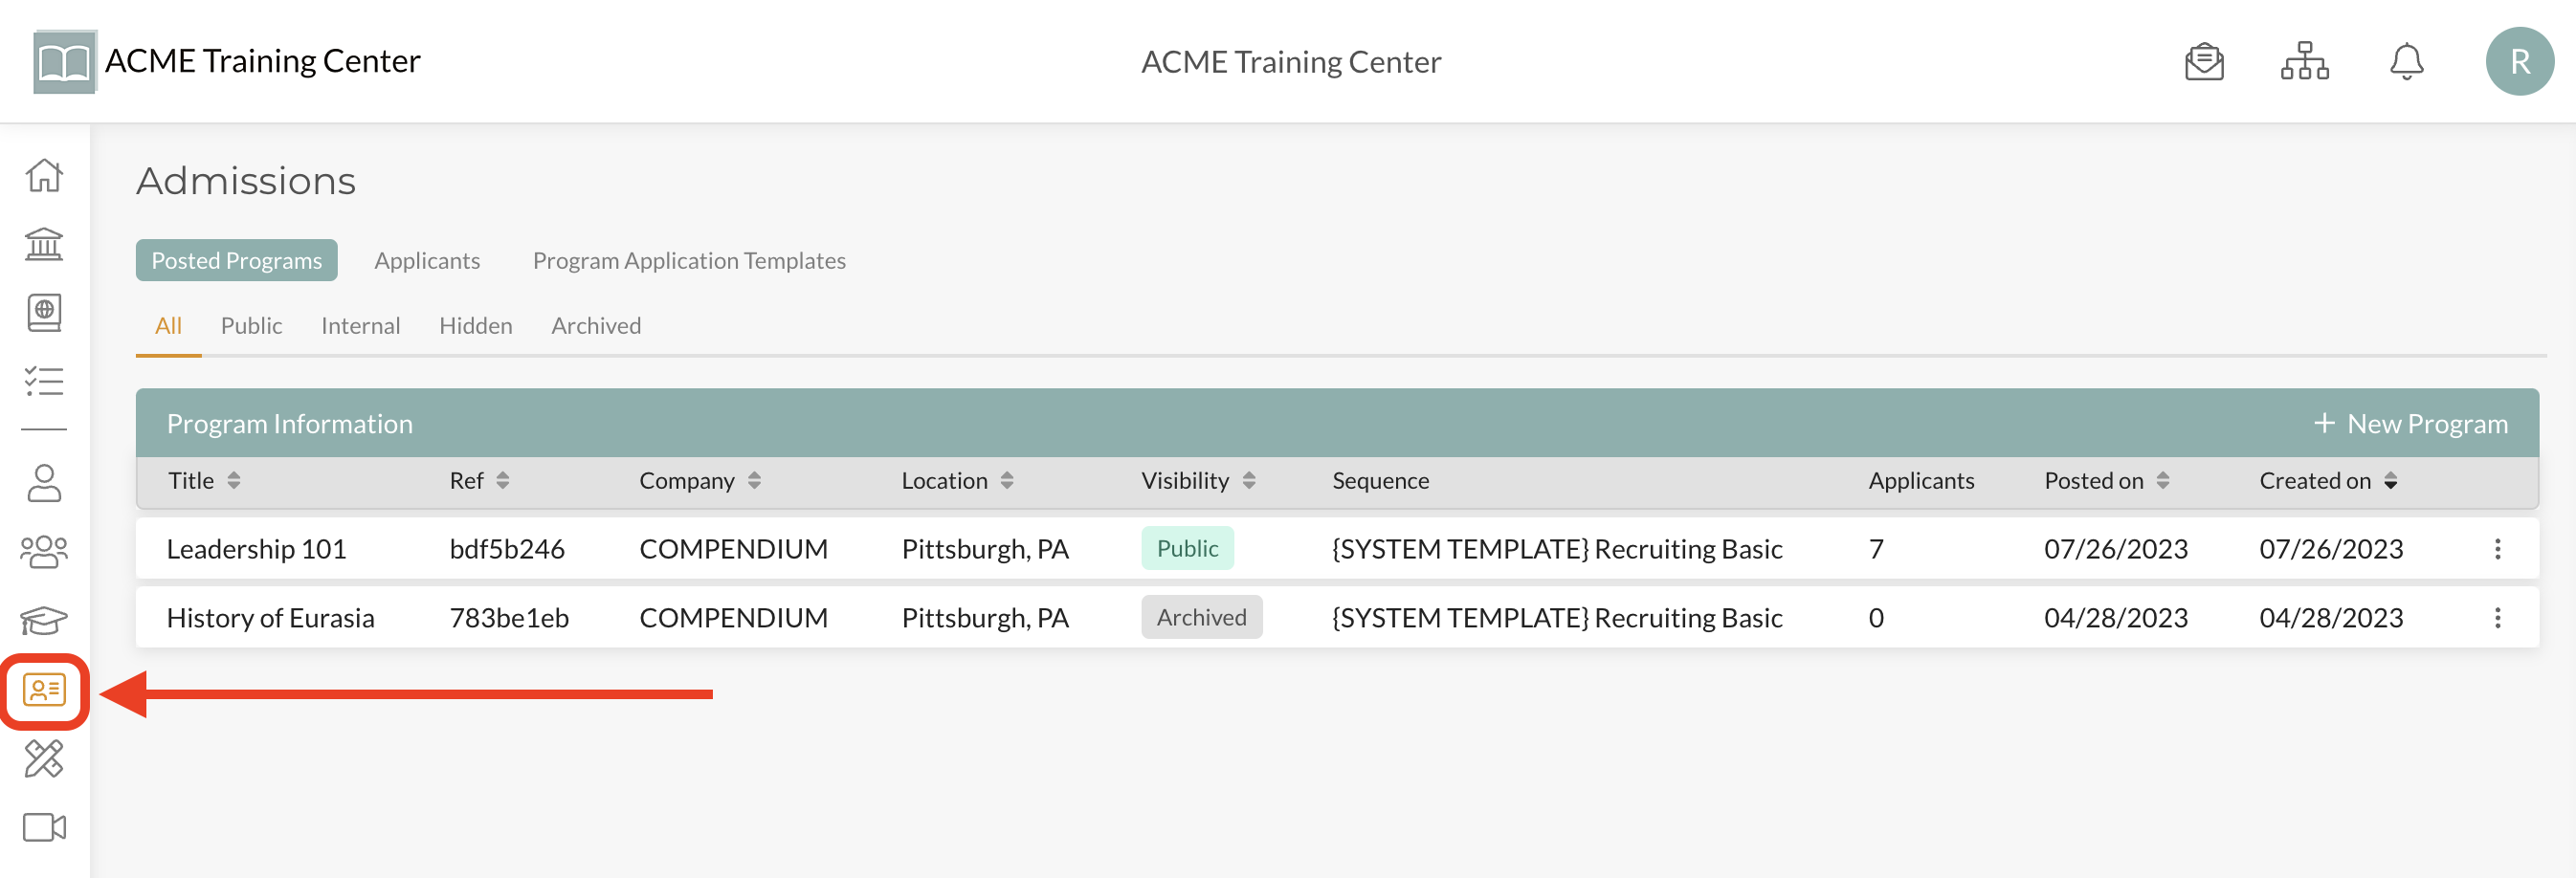Open the mail envelope icon in header

[2203, 62]
